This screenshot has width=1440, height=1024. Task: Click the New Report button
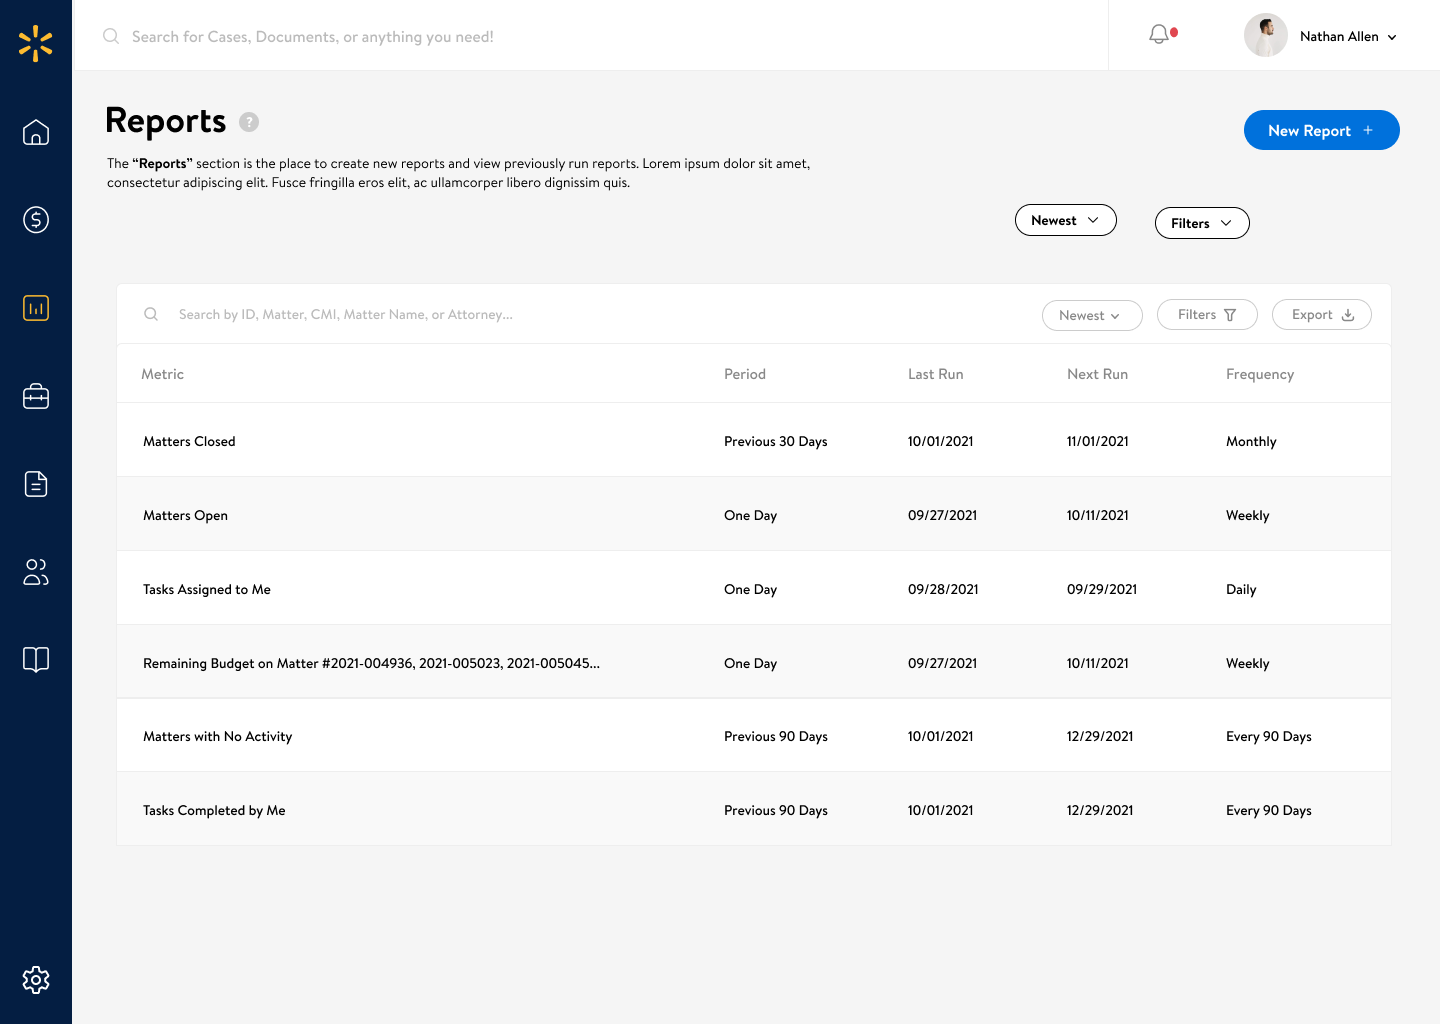(1320, 130)
